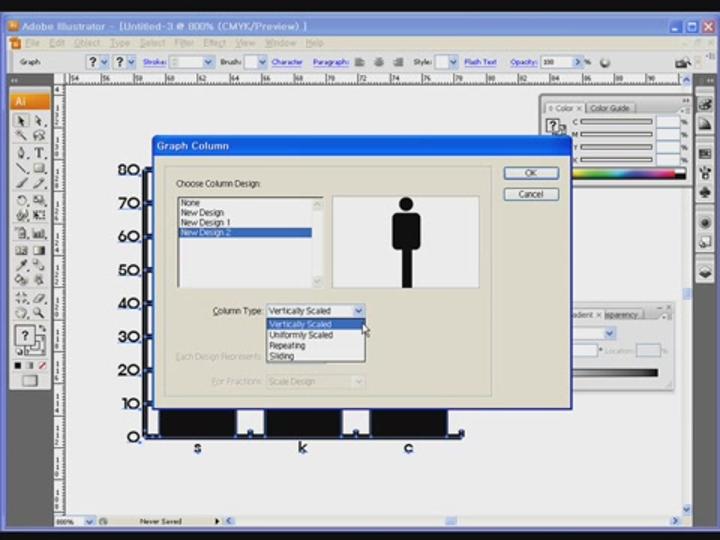The width and height of the screenshot is (720, 540).
Task: Click the Flash Text link
Action: click(480, 62)
